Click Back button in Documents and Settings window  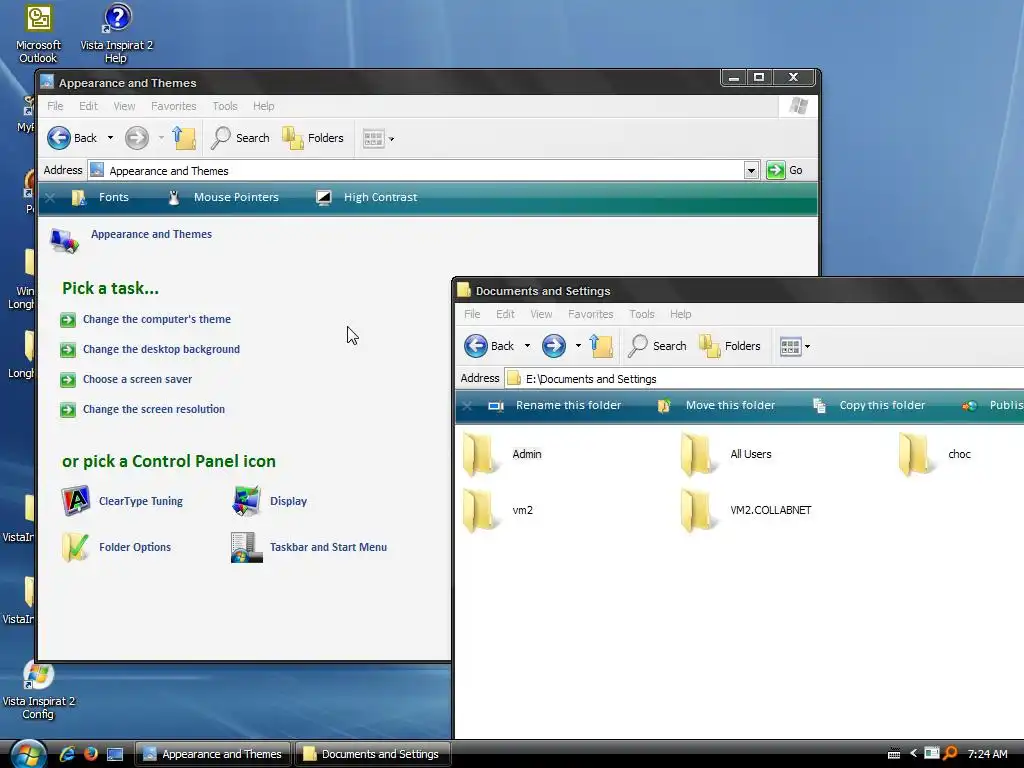[x=489, y=345]
